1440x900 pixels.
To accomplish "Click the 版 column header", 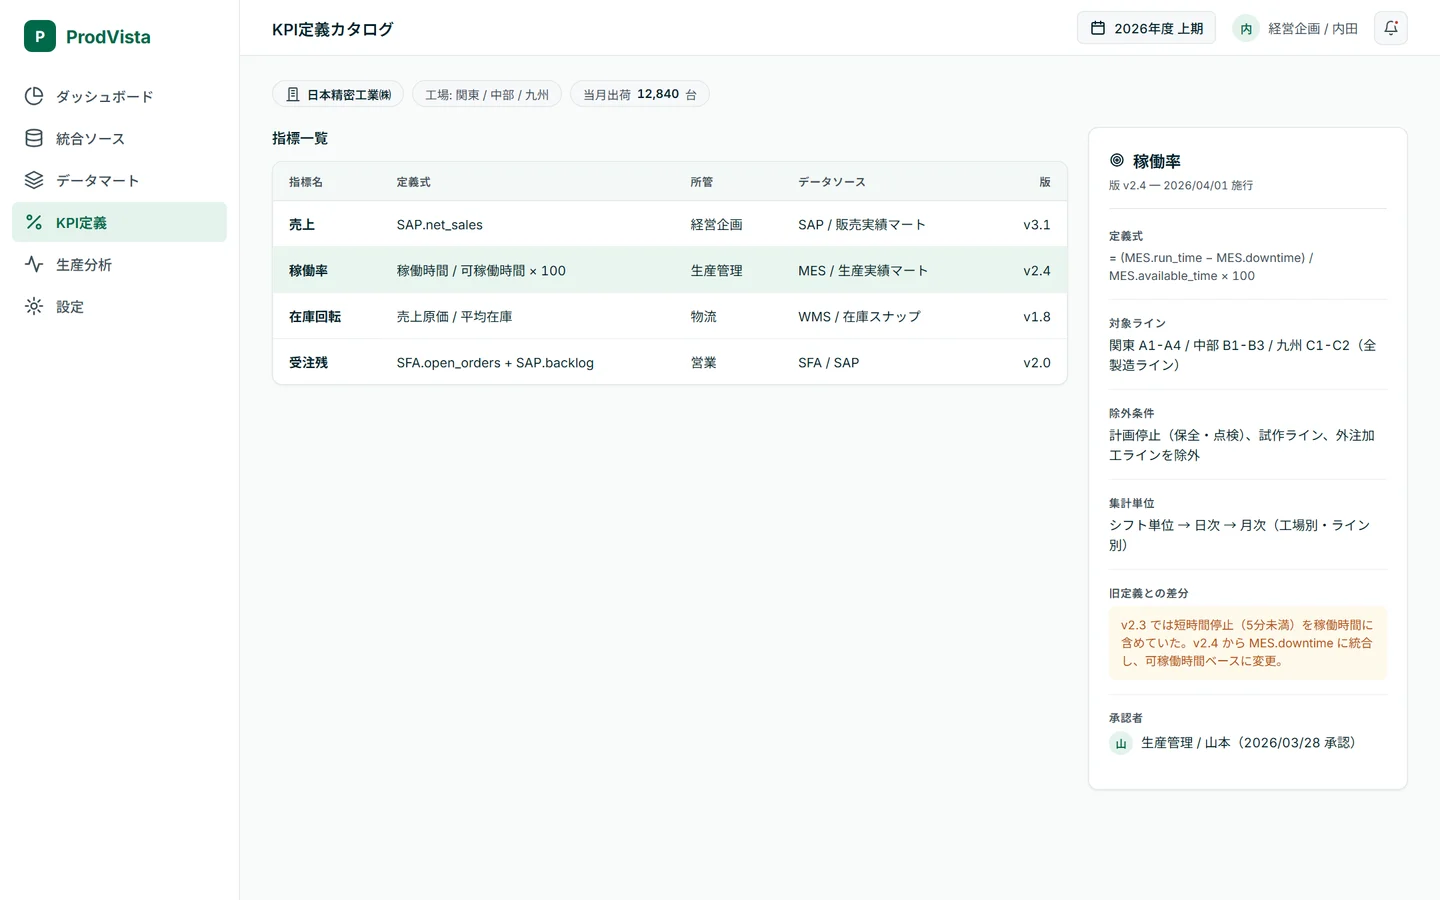I will point(1045,182).
